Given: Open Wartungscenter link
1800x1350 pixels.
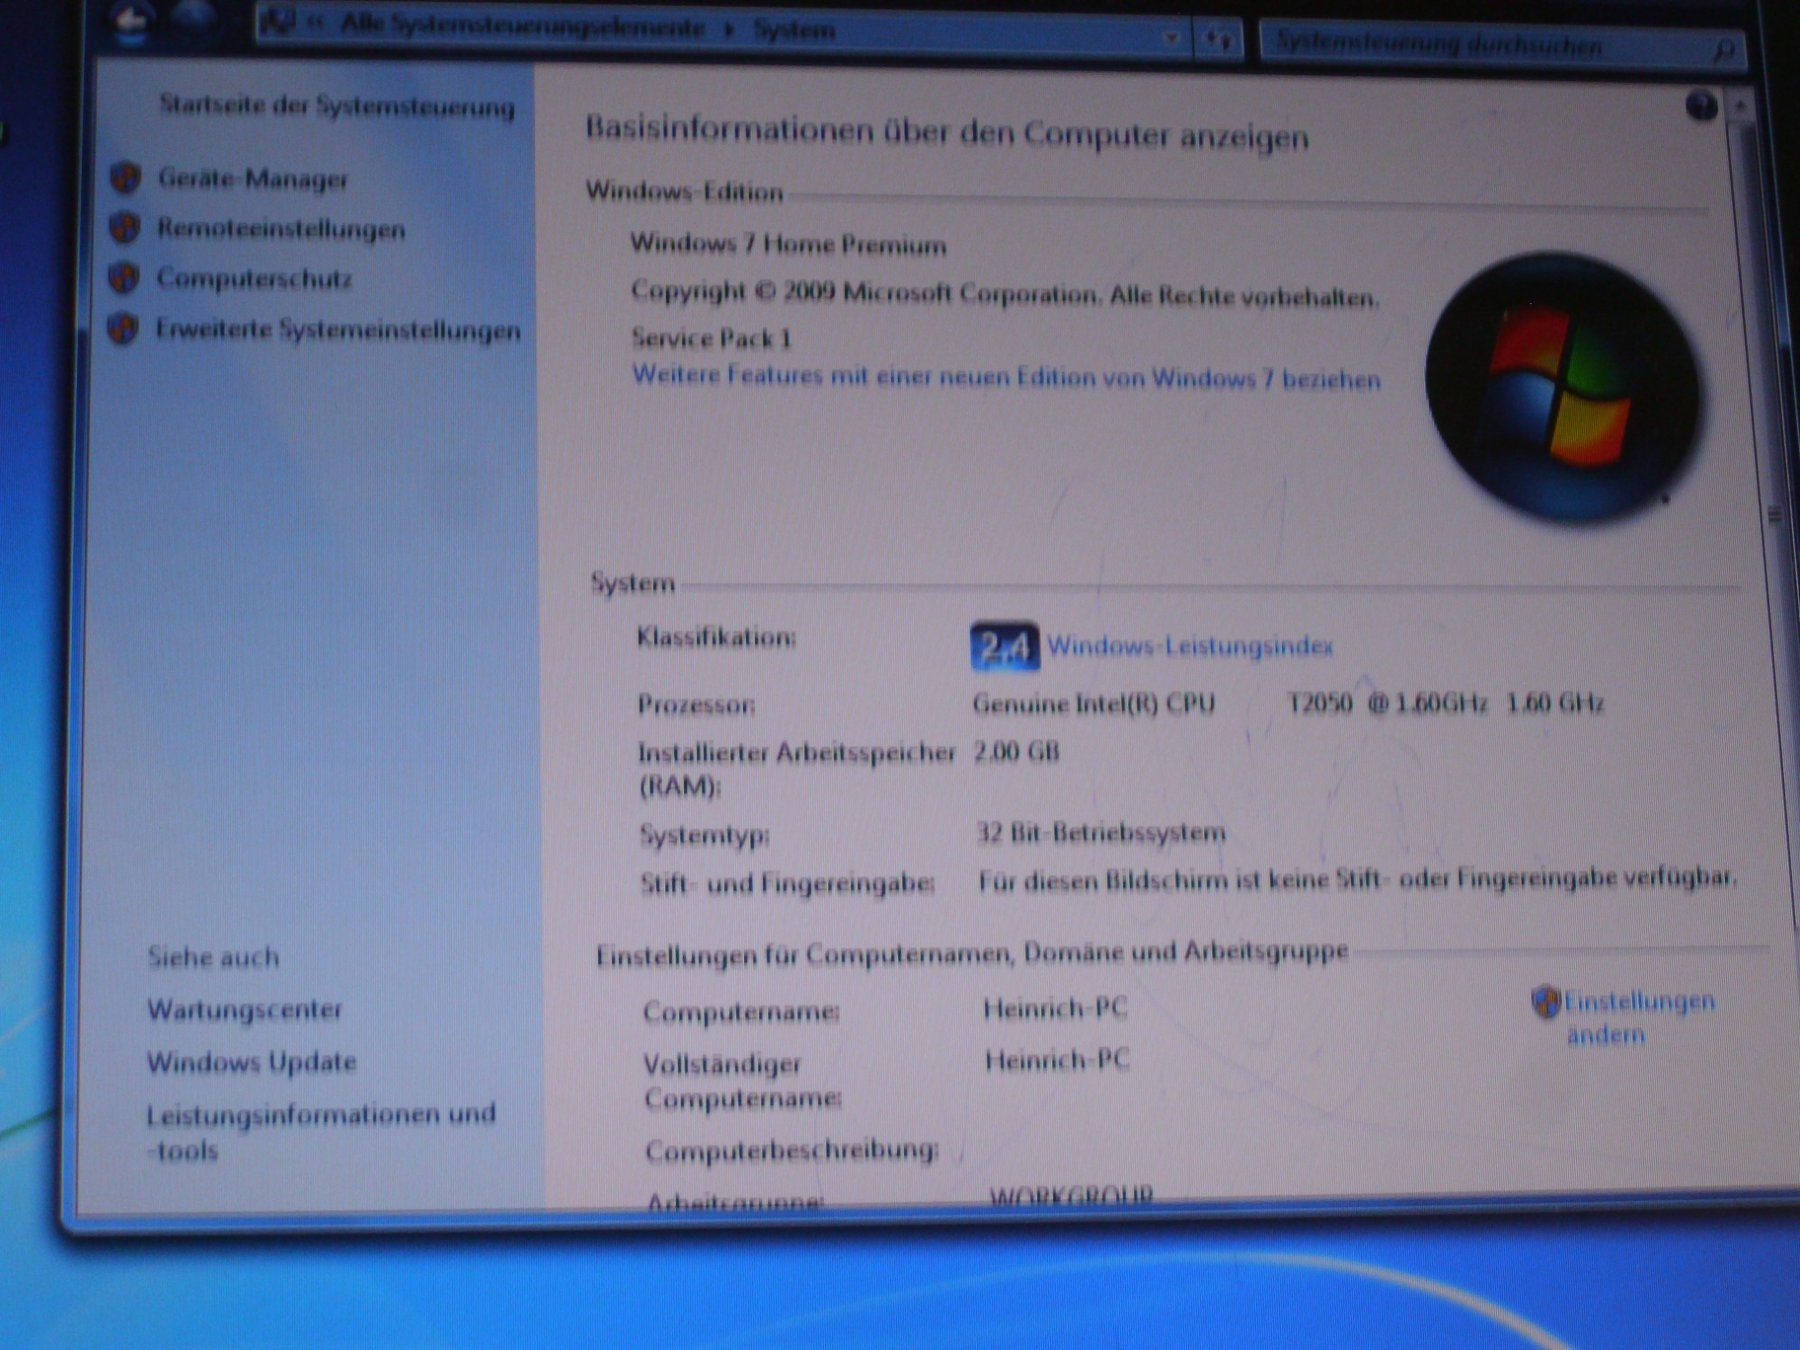Looking at the screenshot, I should pyautogui.click(x=245, y=1009).
